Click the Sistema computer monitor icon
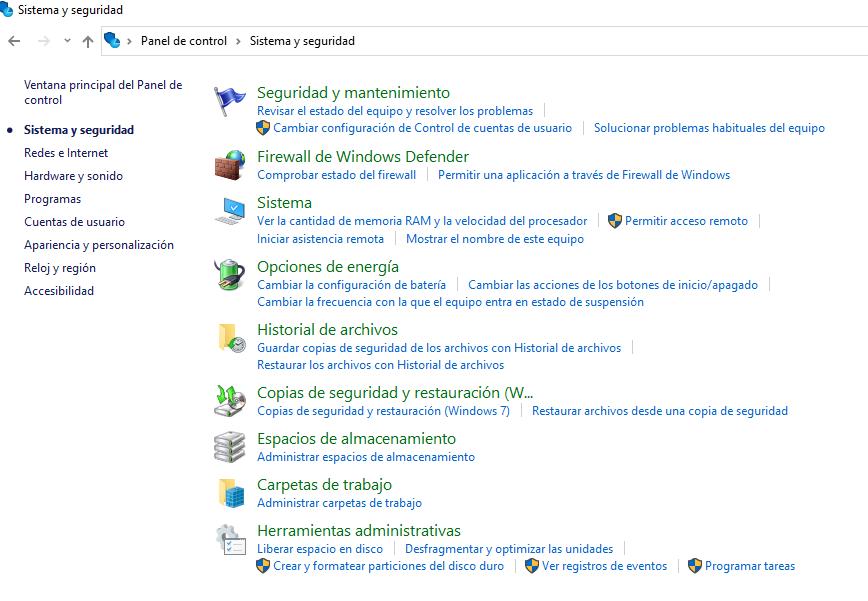 230,211
